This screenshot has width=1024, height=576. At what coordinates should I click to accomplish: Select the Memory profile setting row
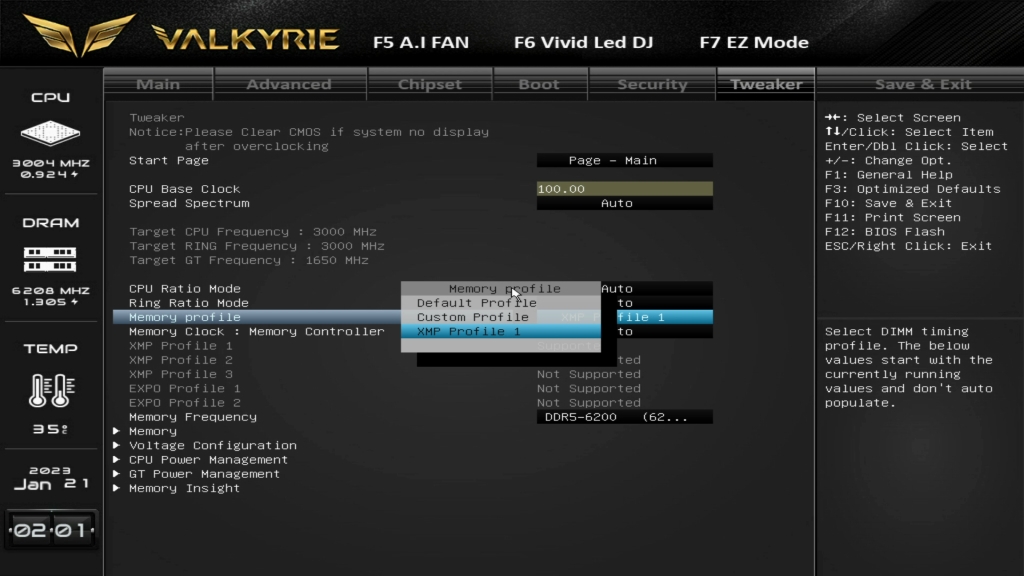pos(256,317)
